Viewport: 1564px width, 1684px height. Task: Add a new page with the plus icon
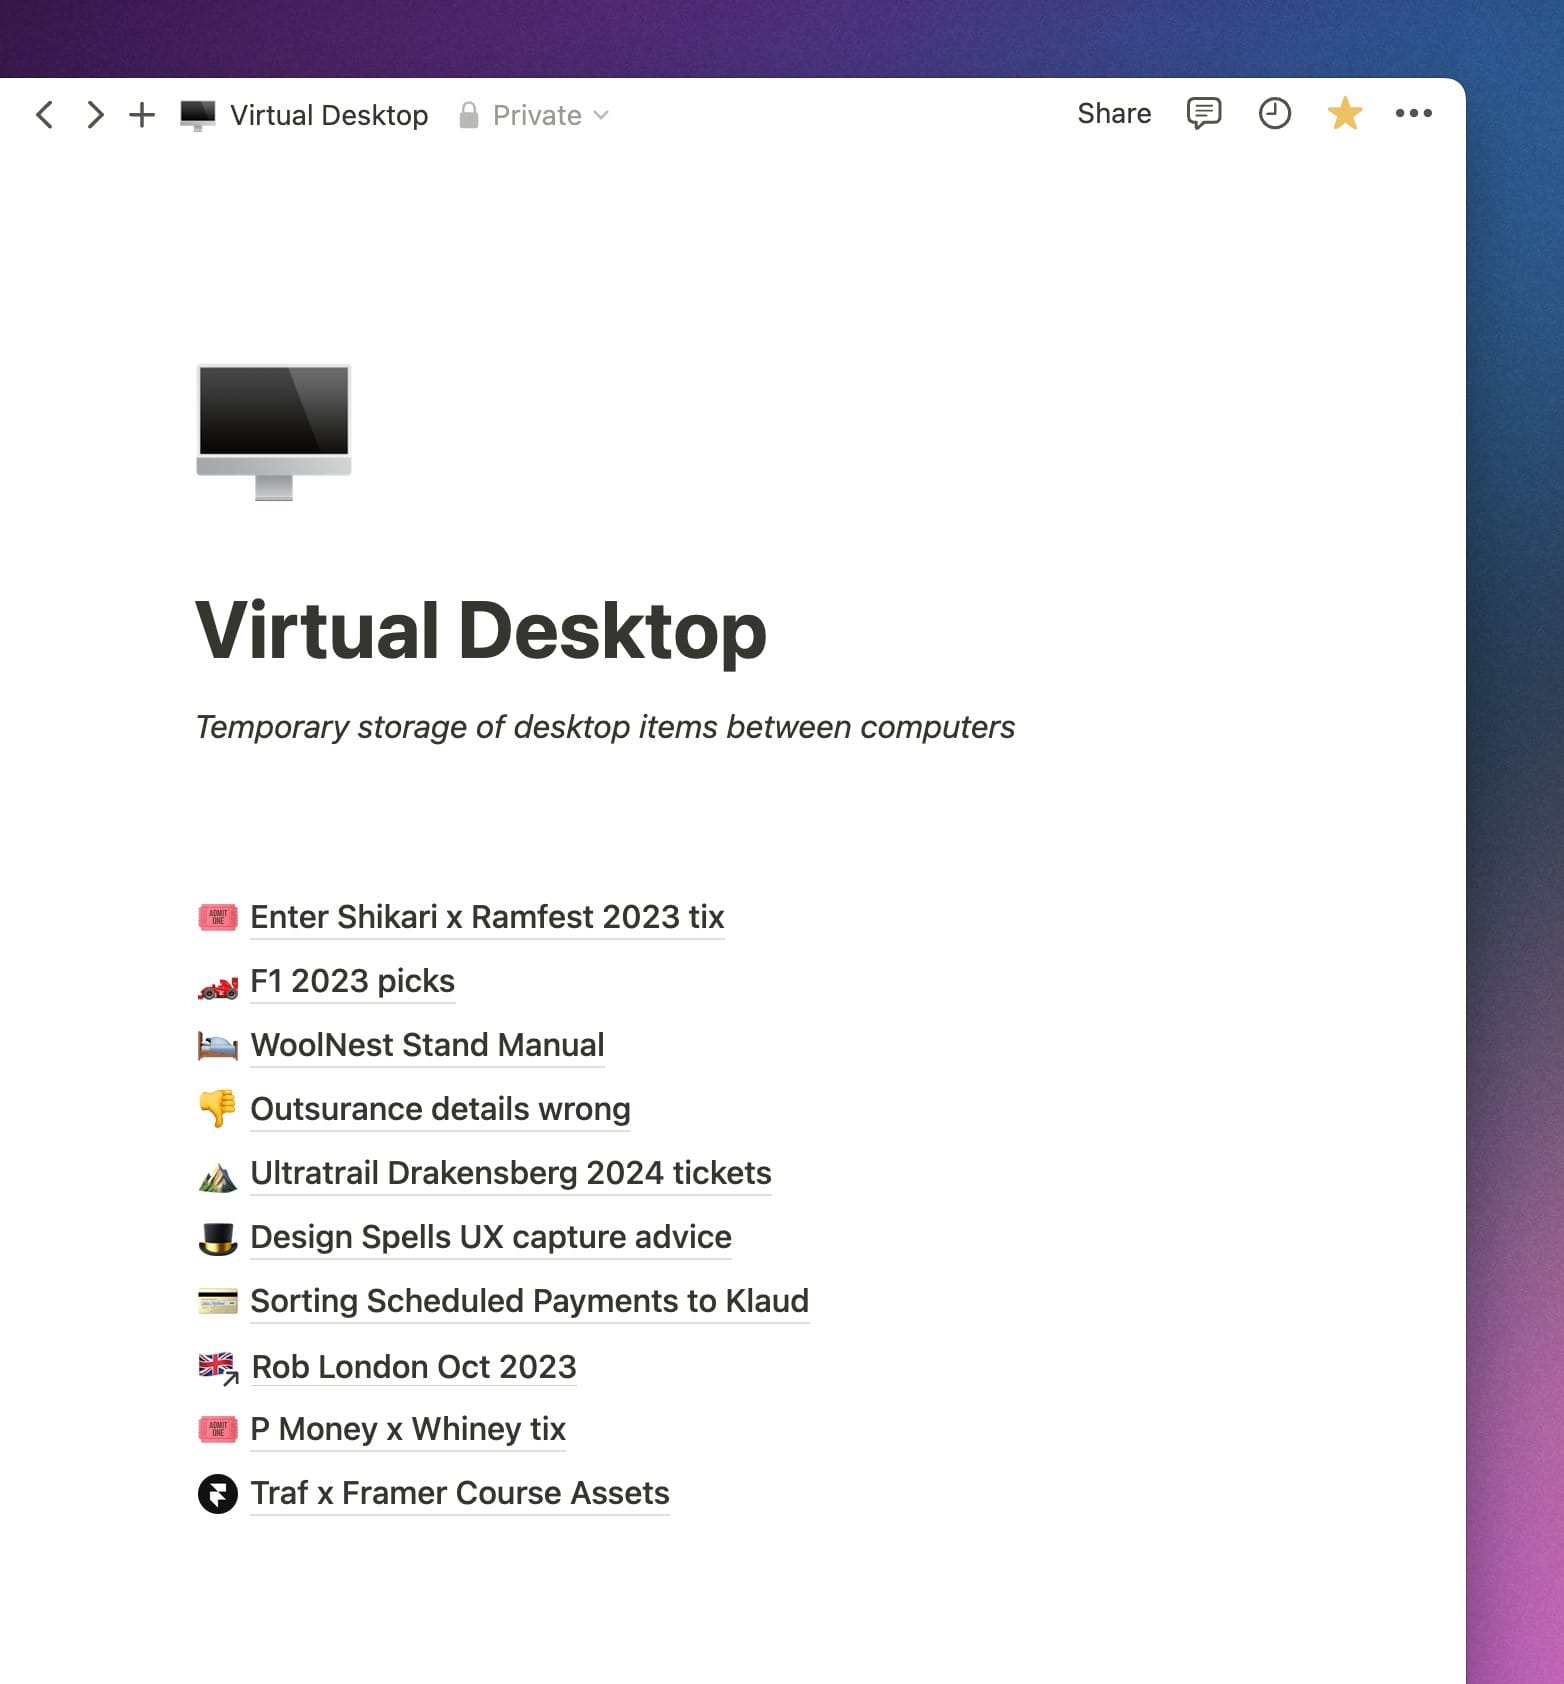click(142, 115)
